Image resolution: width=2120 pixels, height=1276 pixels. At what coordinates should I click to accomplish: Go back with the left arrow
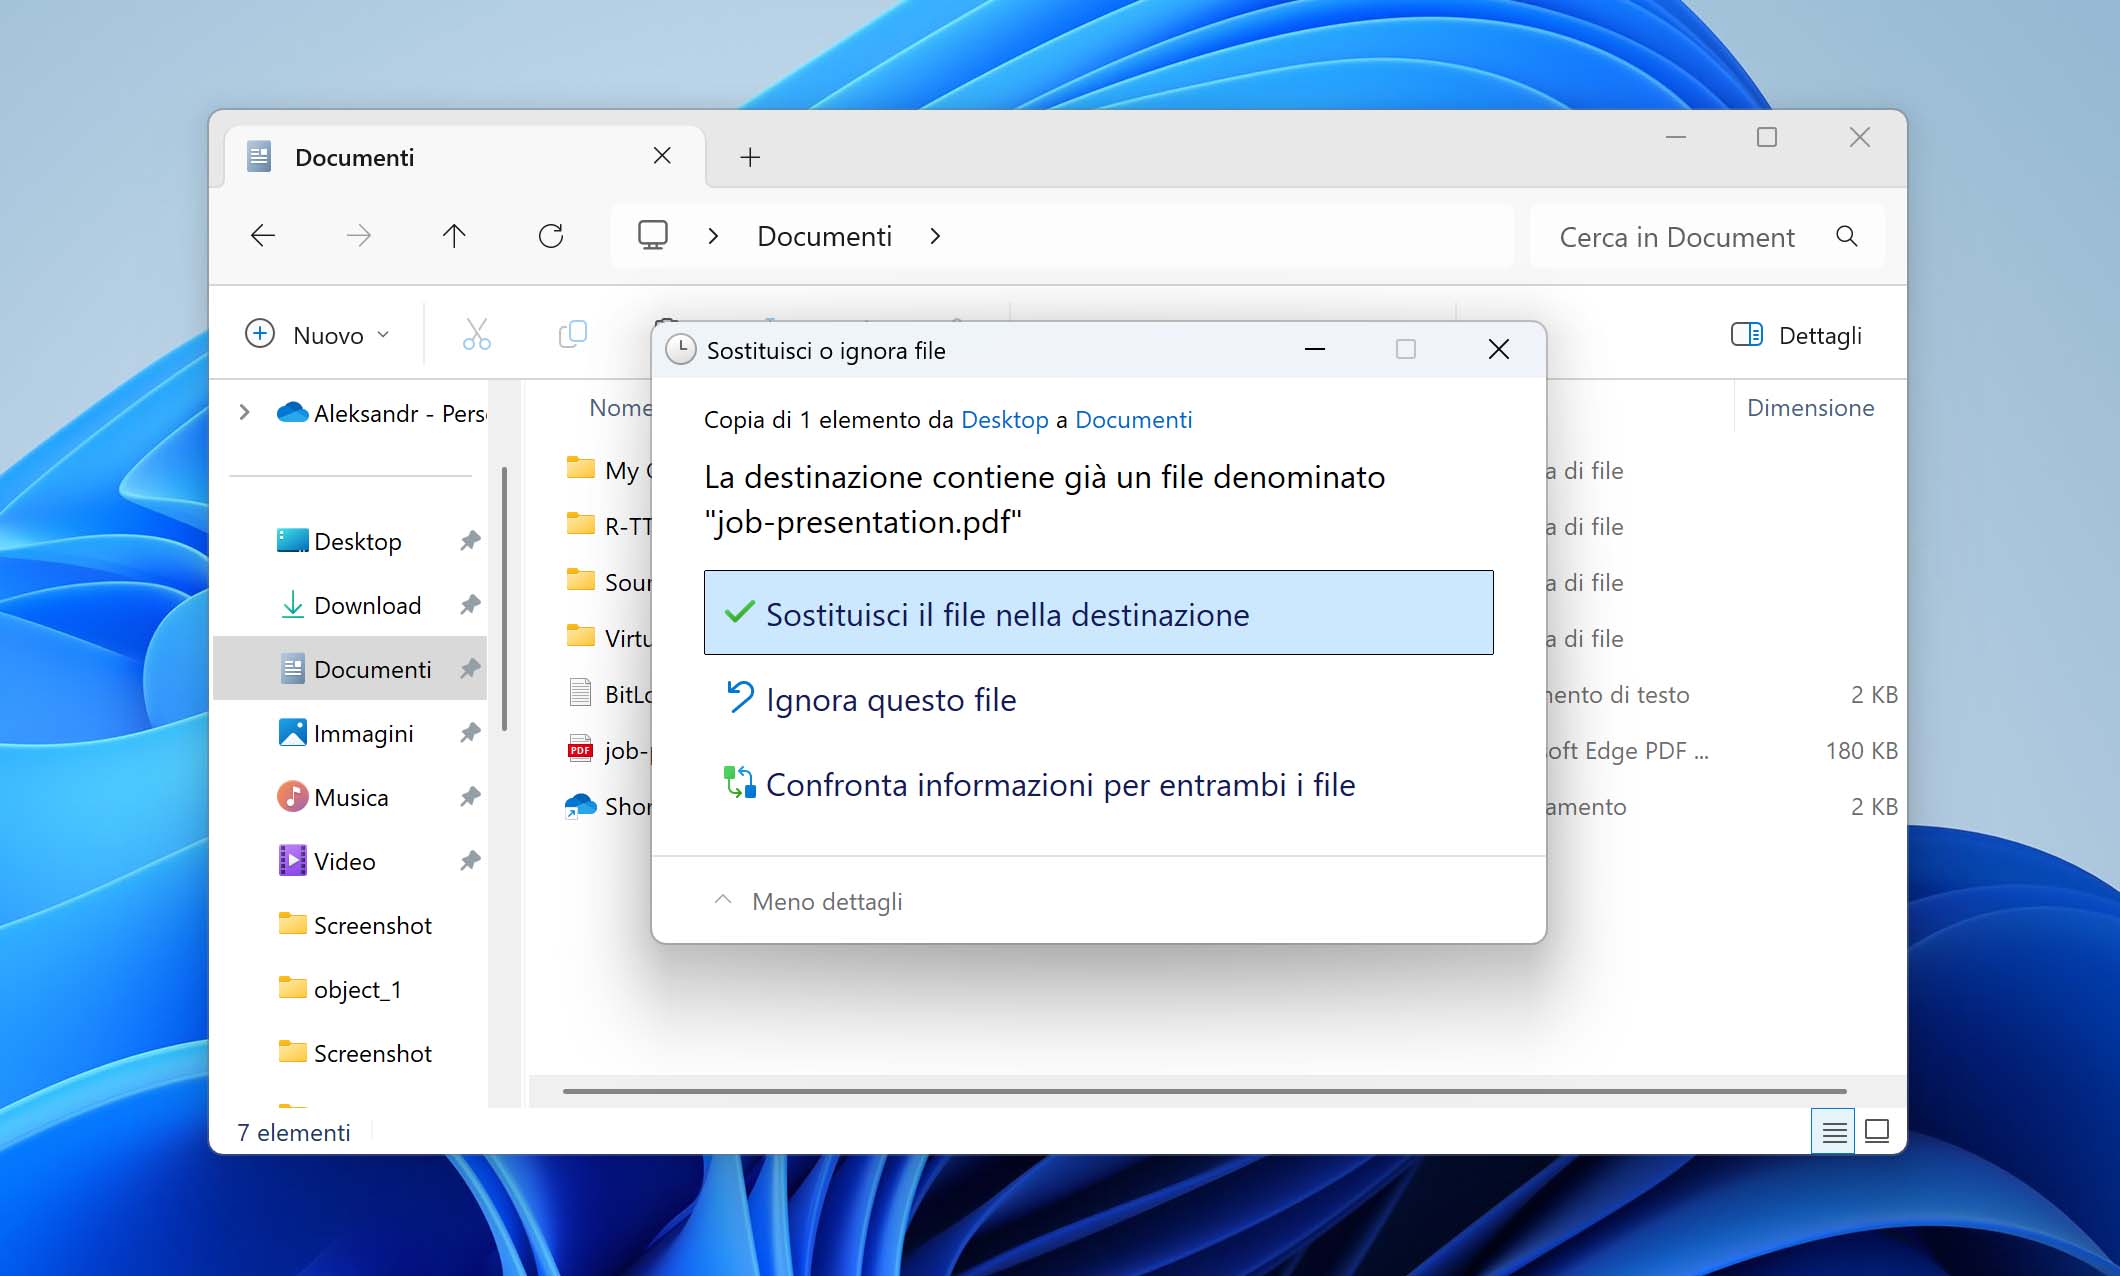tap(263, 236)
